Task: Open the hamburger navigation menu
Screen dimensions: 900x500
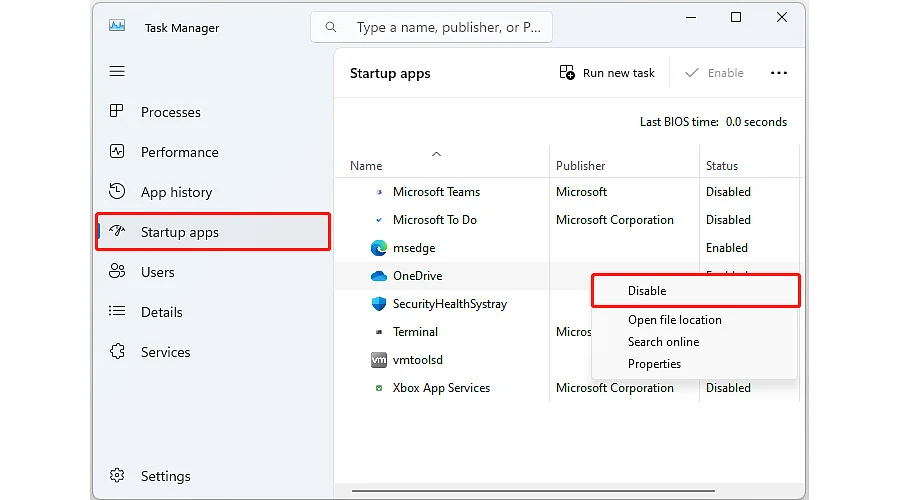Action: (x=117, y=71)
